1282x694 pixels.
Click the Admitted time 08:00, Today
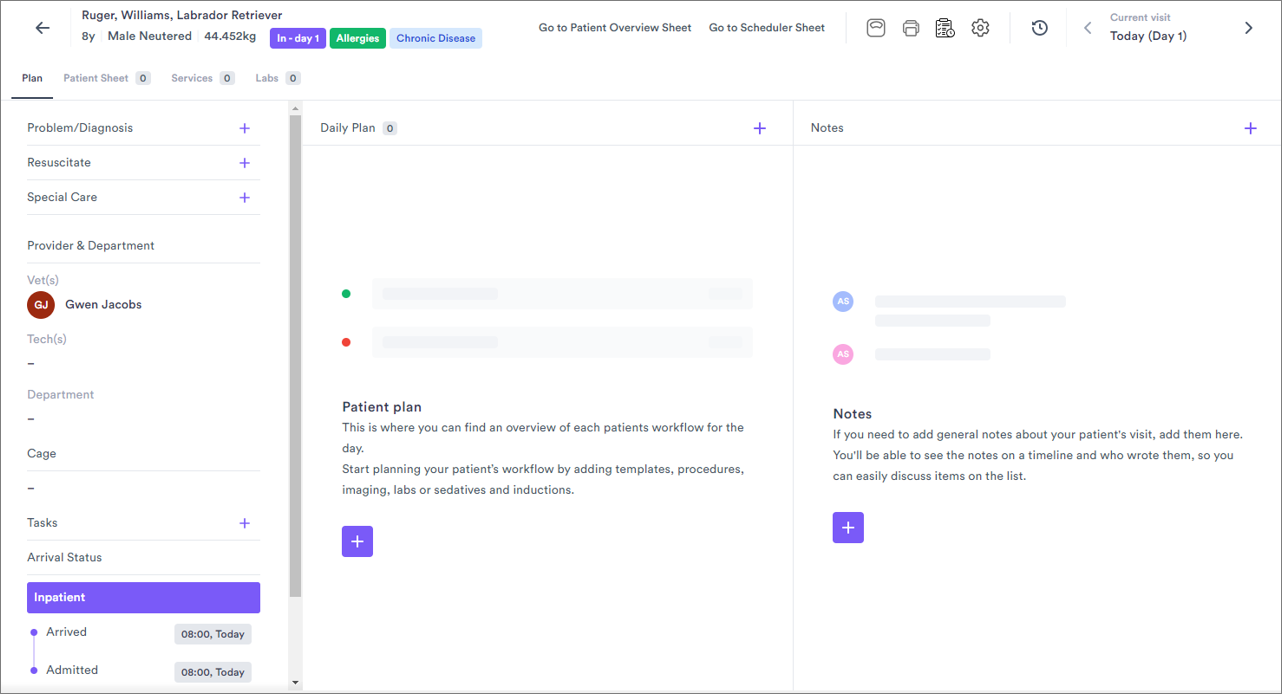tap(212, 672)
